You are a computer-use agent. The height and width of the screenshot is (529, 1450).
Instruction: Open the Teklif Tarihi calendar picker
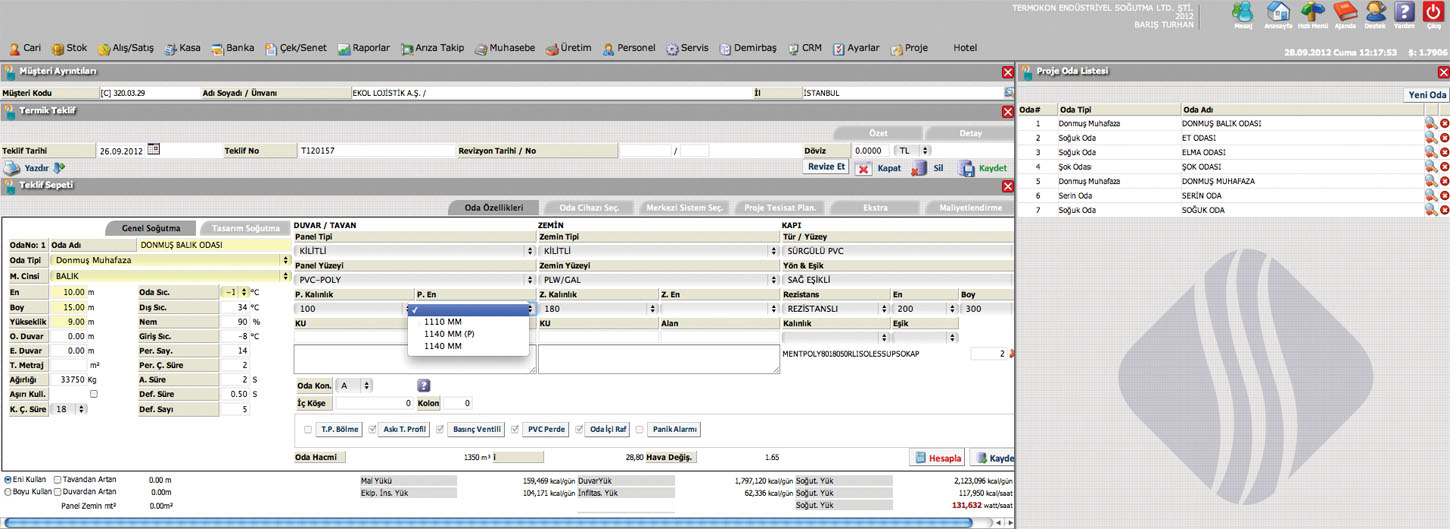[153, 149]
